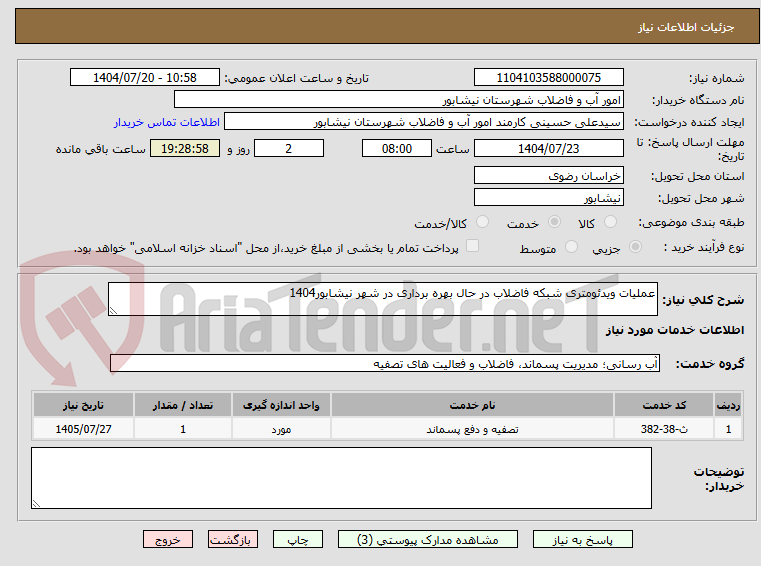Screen dimensions: 761x566
Task: Click the کد خدمت column header
Action: coord(664,405)
